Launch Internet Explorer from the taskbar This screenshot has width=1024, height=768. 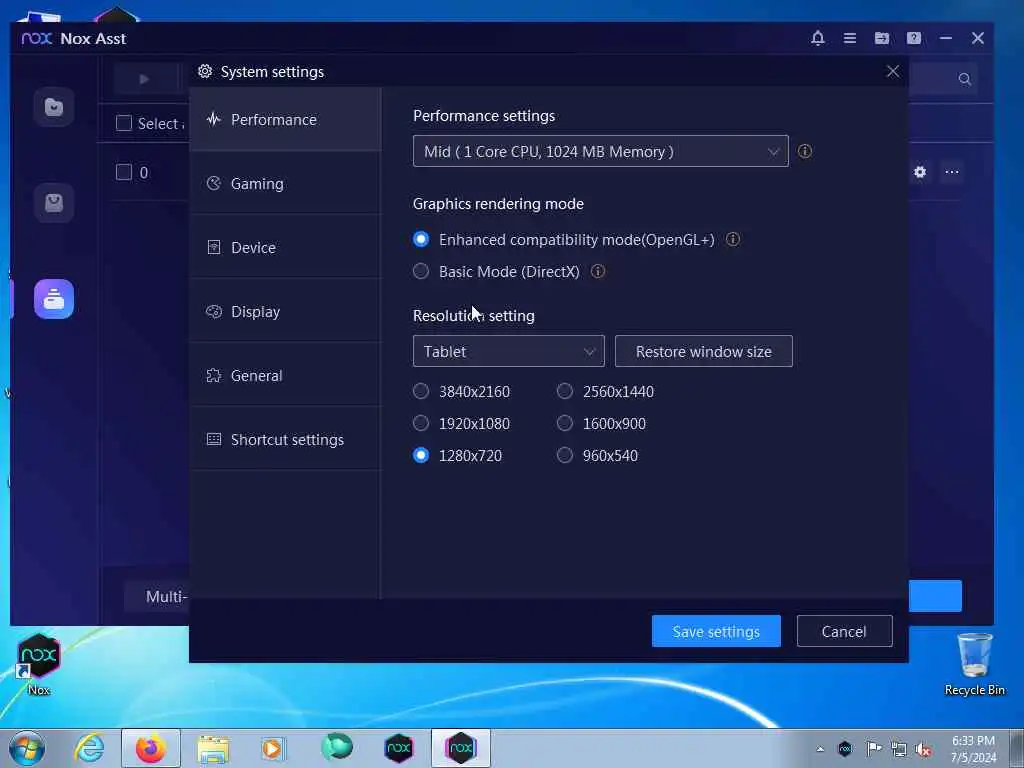[x=89, y=748]
